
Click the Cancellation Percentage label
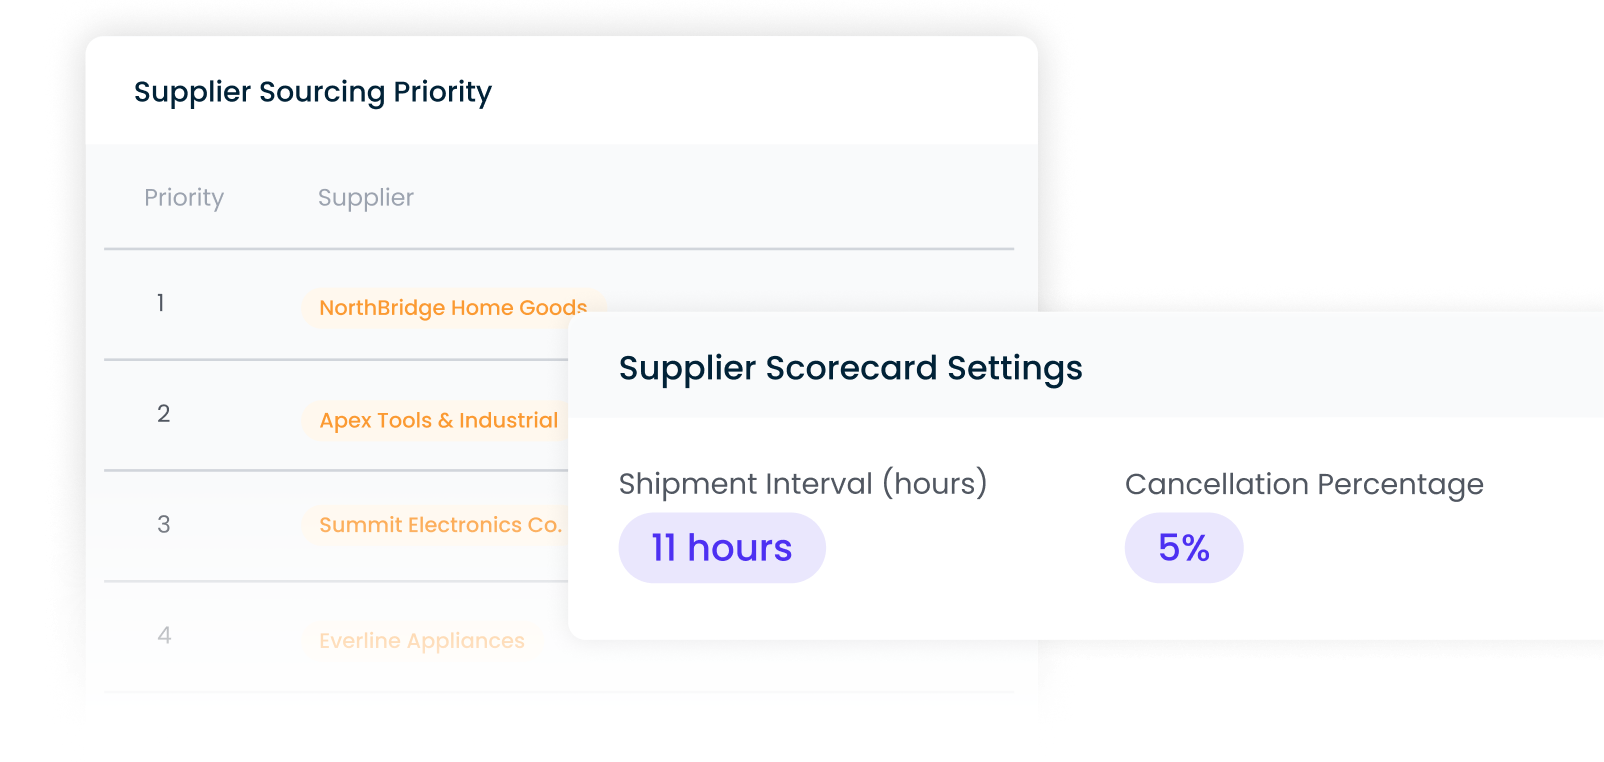coord(1304,484)
